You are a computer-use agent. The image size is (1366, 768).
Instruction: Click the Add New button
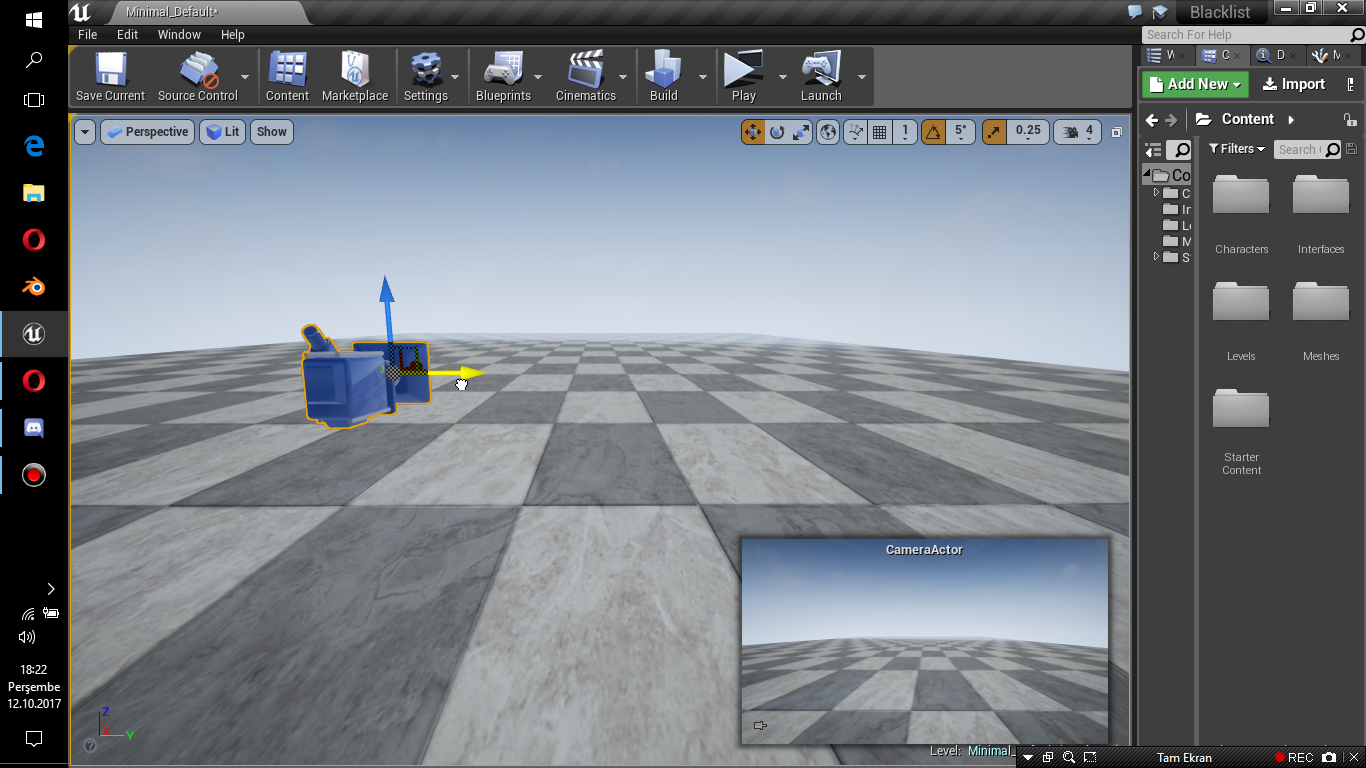[x=1195, y=84]
